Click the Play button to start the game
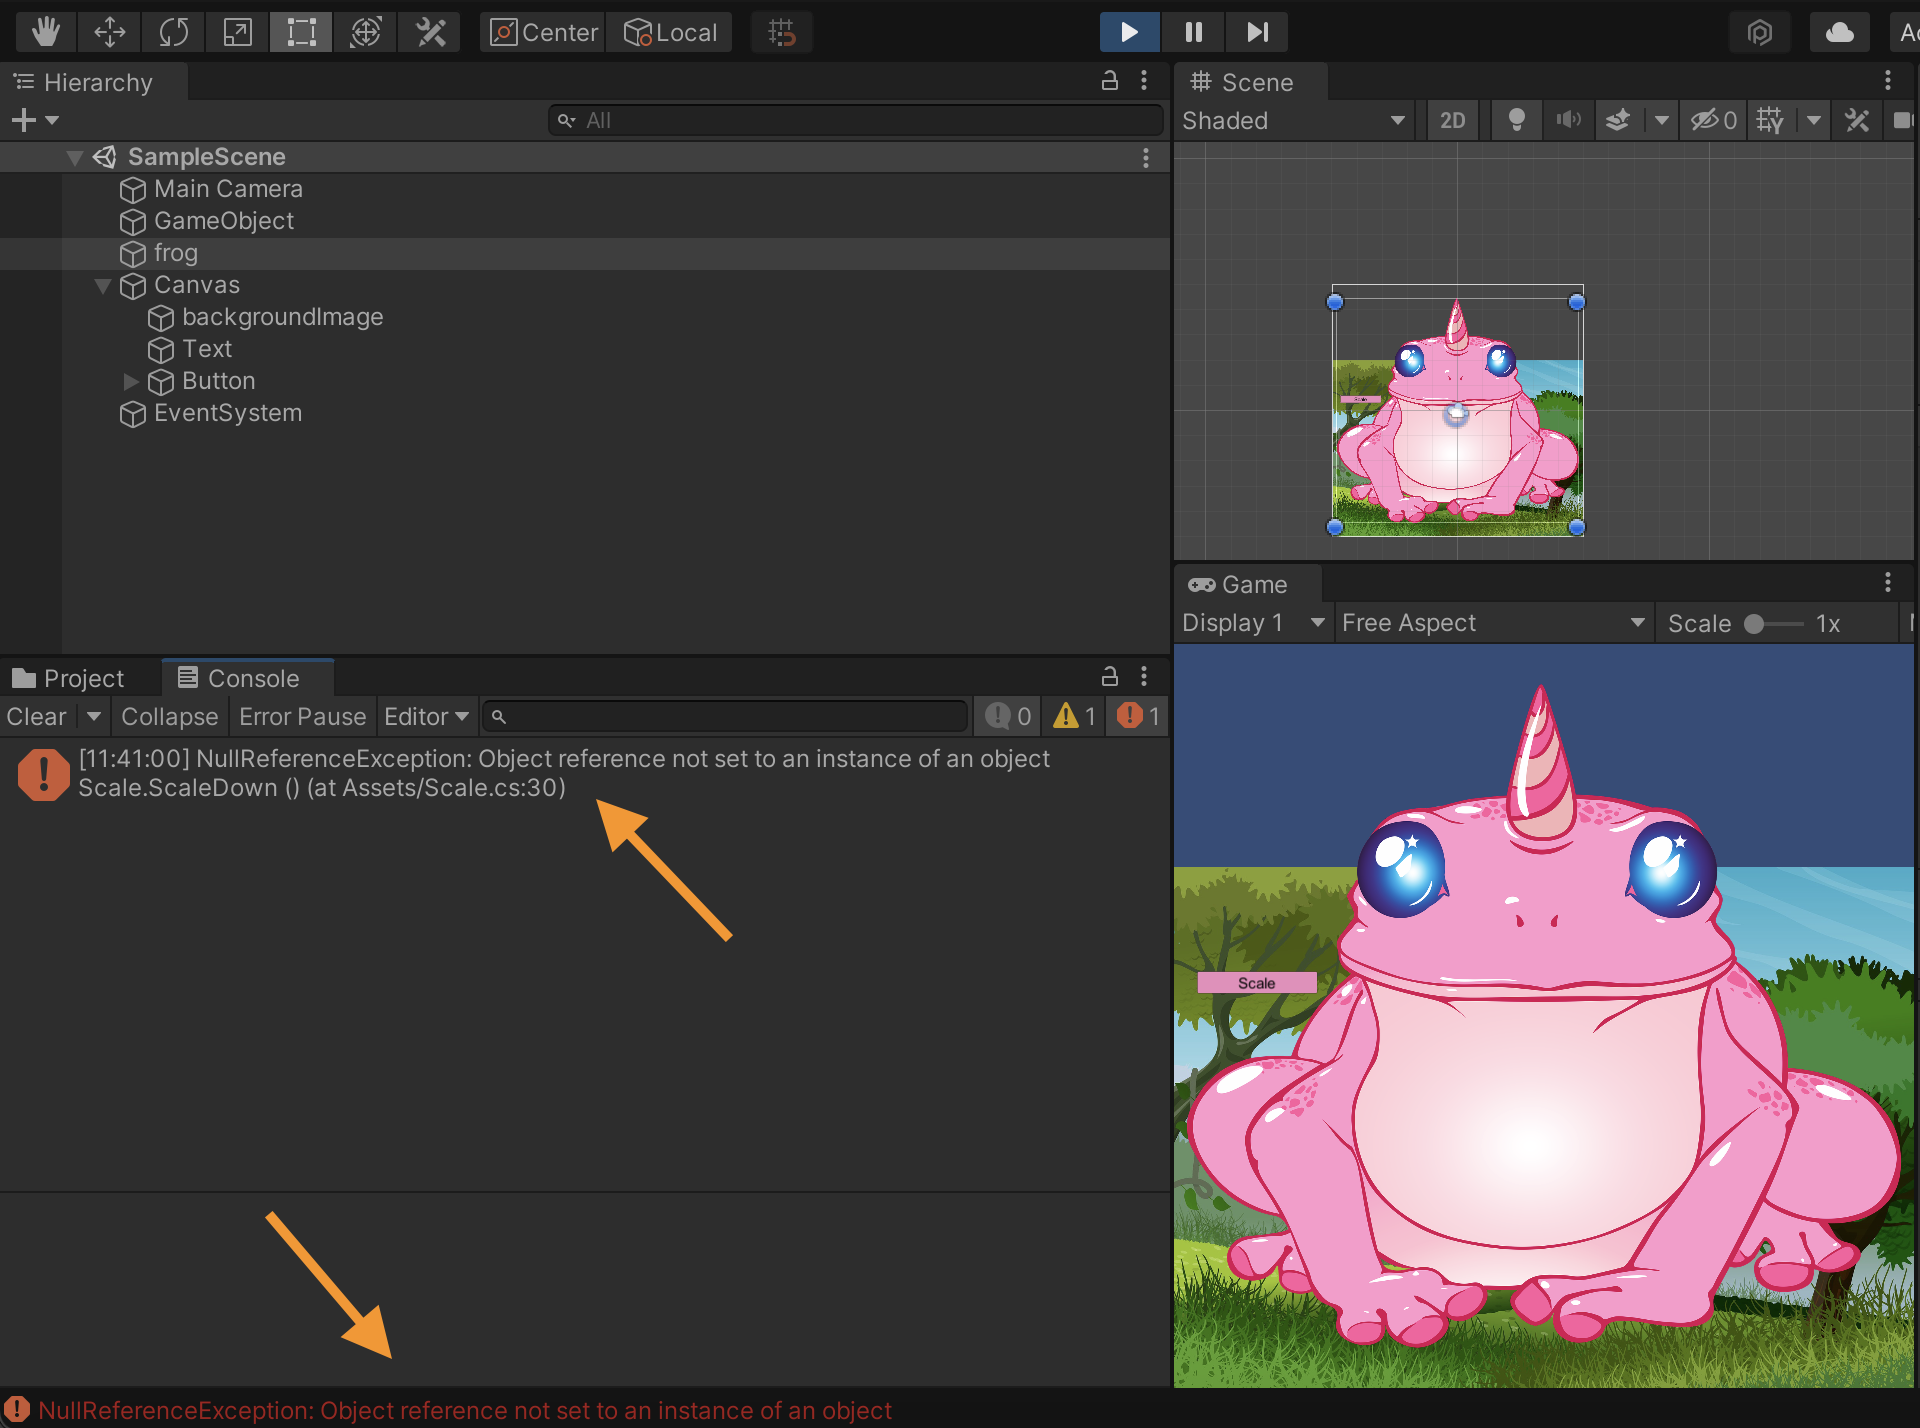This screenshot has height=1428, width=1920. coord(1129,32)
